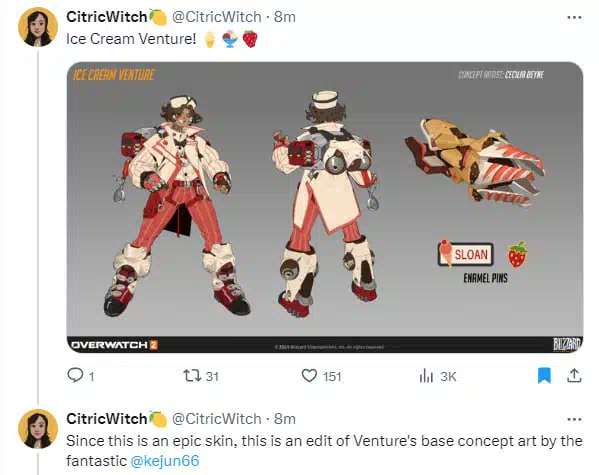599x475 pixels.
Task: Click the CitricWitch name on second tweet
Action: point(107,419)
